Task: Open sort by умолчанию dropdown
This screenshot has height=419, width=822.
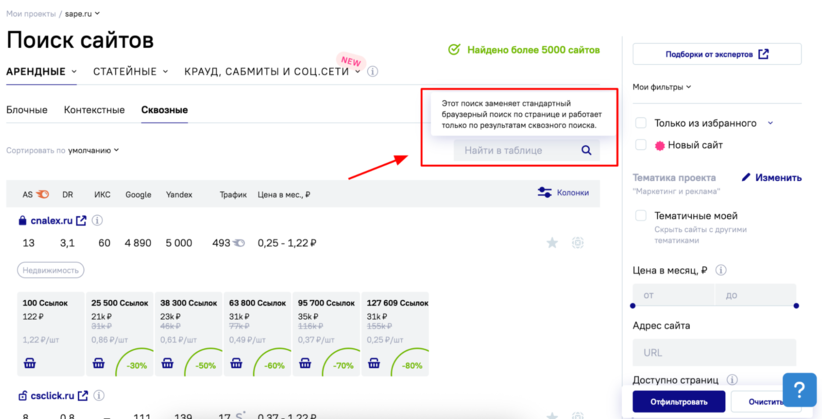Action: (x=93, y=150)
